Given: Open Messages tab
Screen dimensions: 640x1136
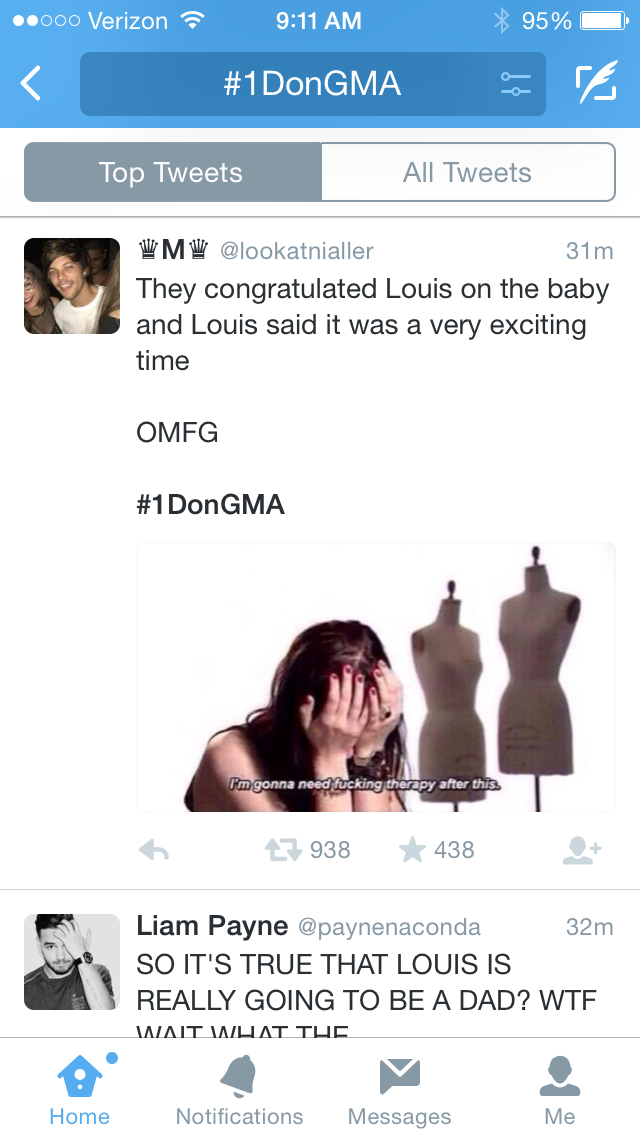Looking at the screenshot, I should point(400,1090).
